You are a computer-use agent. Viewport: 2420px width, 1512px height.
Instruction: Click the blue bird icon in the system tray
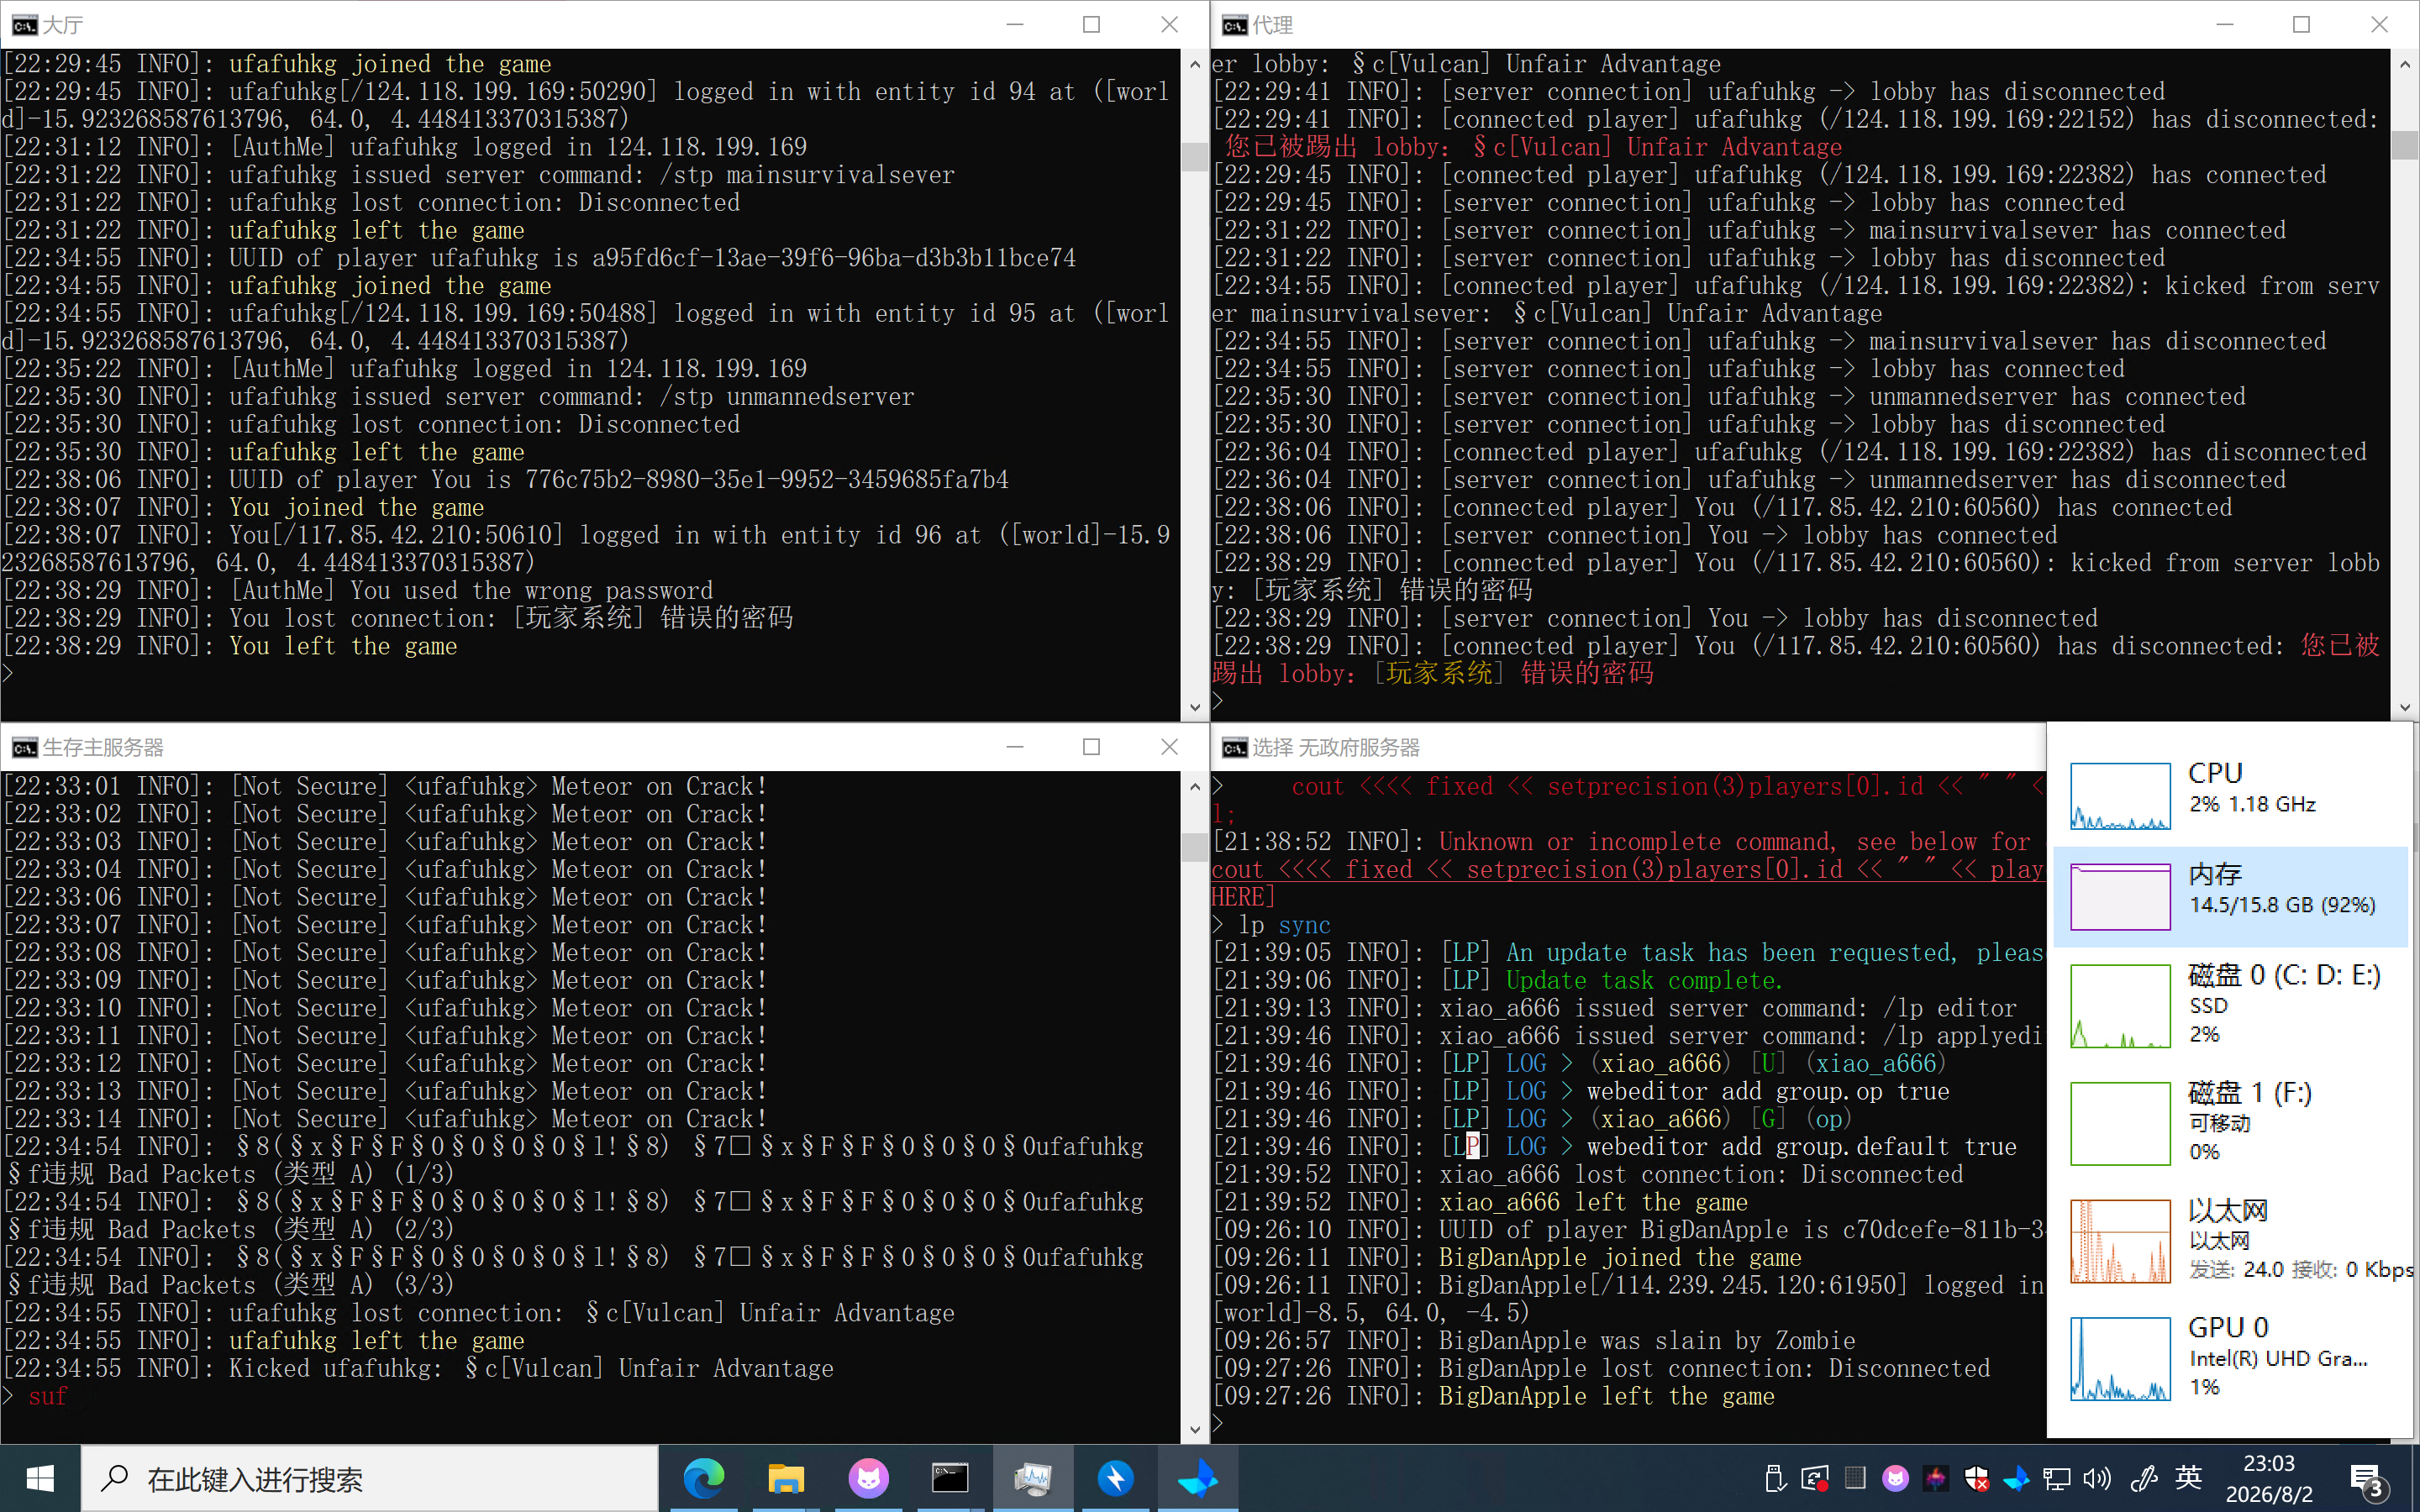[x=2016, y=1478]
